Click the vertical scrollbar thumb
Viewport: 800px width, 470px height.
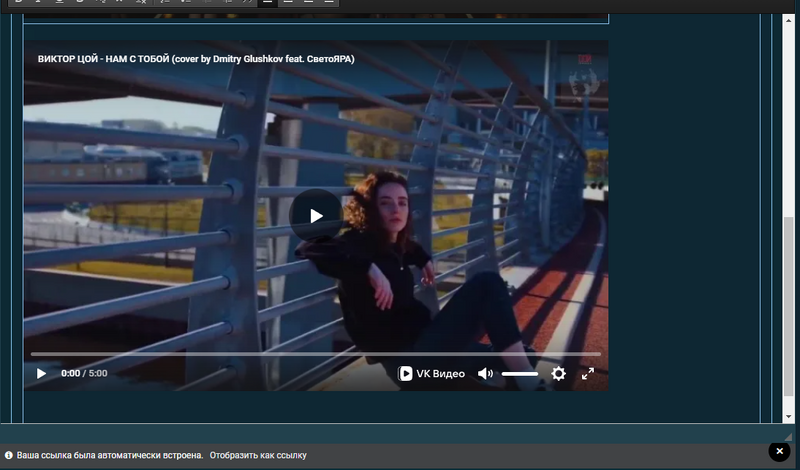click(x=789, y=306)
